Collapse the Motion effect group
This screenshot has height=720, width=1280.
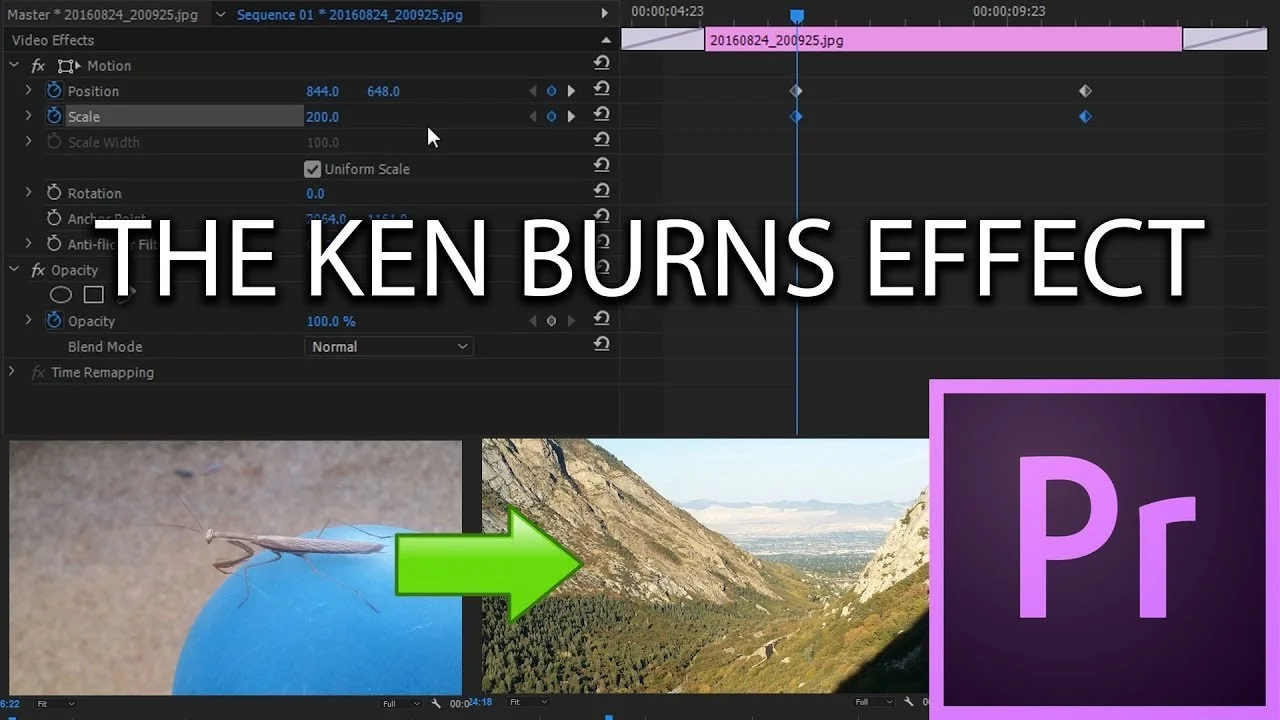click(x=14, y=66)
